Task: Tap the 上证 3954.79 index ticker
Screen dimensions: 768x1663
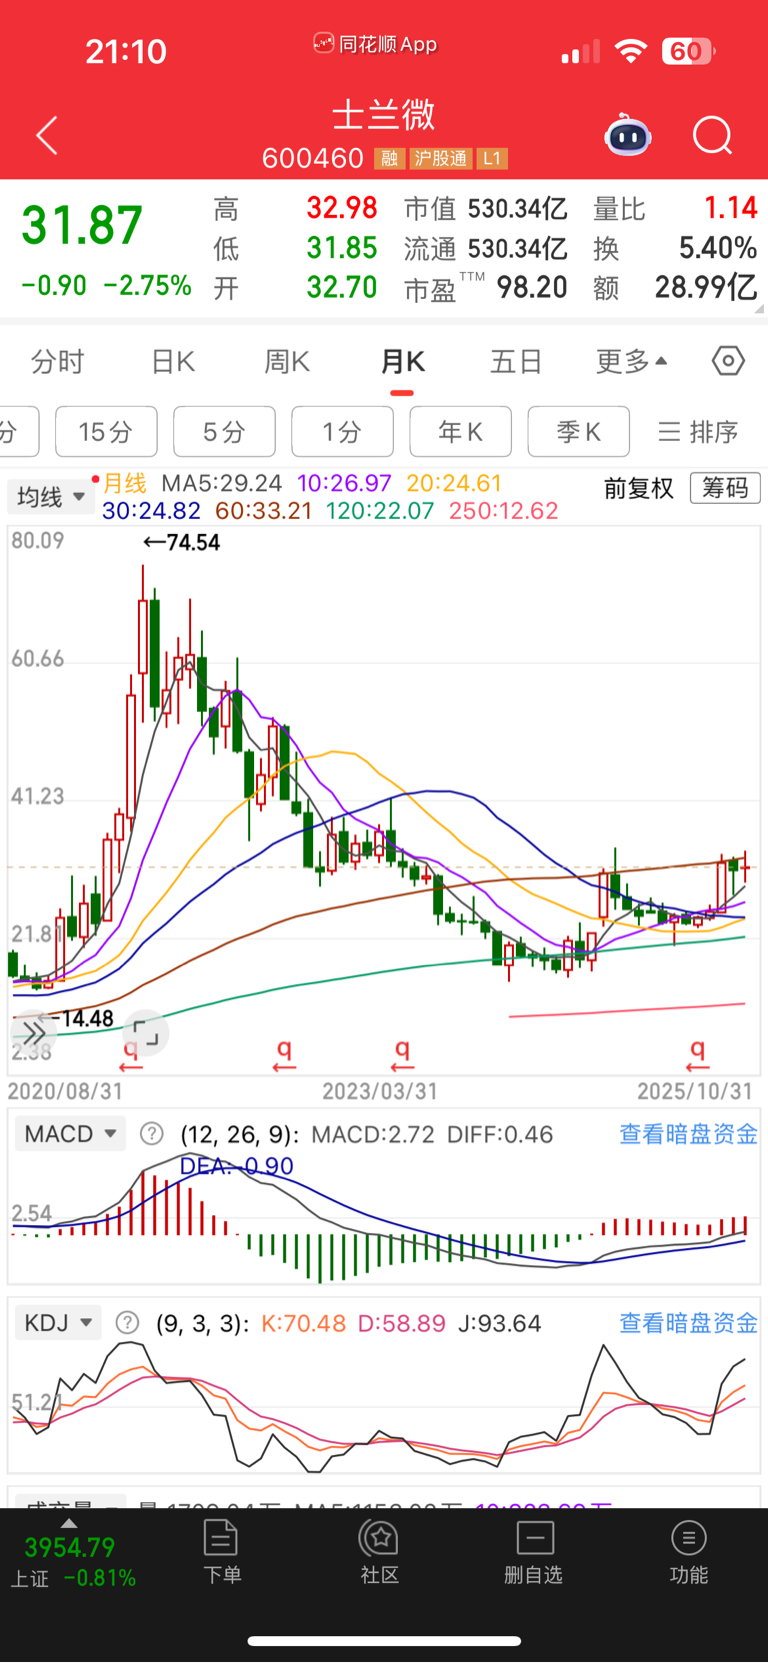Action: (x=71, y=1561)
